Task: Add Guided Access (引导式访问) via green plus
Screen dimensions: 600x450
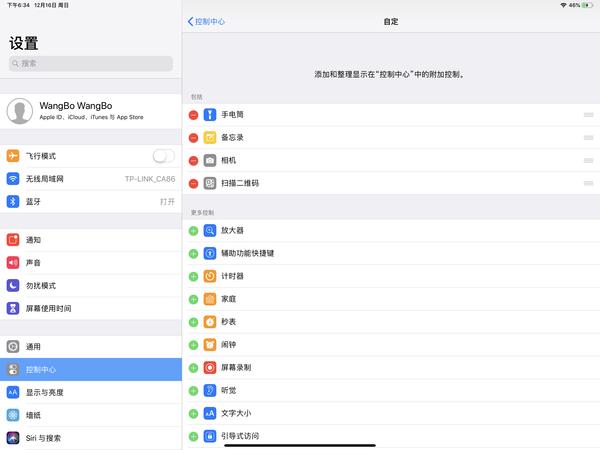Action: [x=194, y=436]
